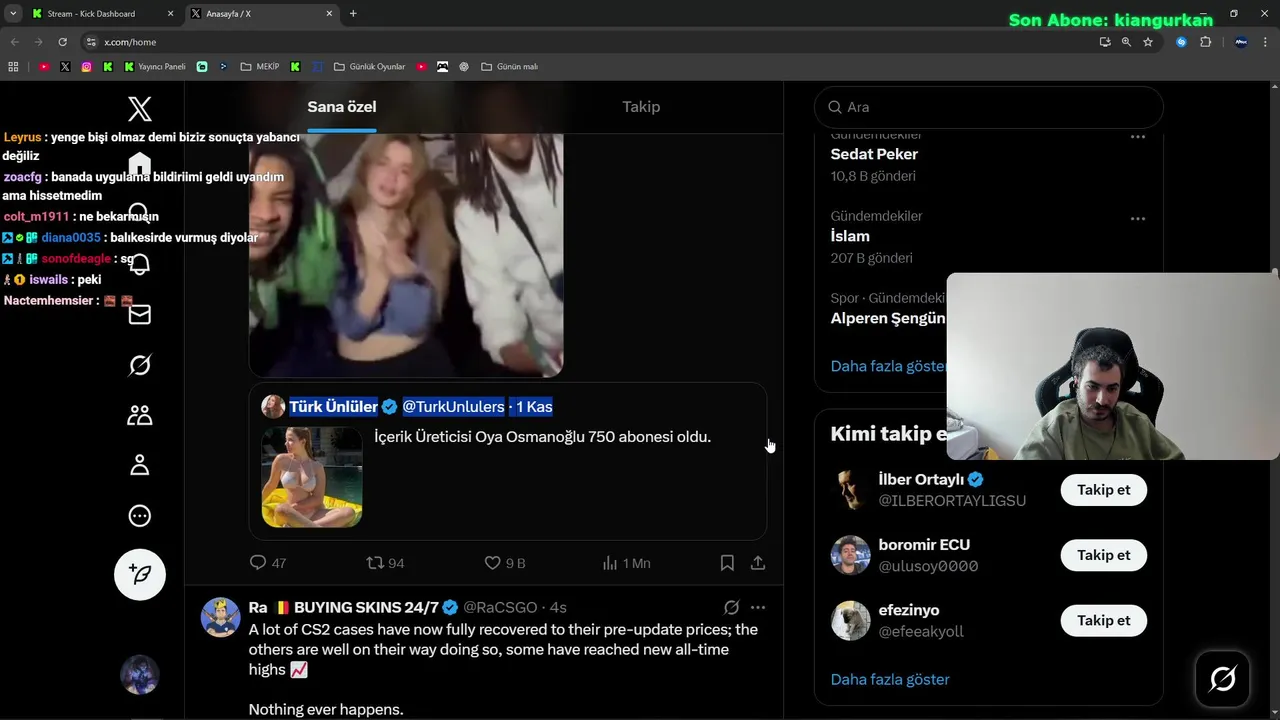Open a new browser tab
Image resolution: width=1280 pixels, height=720 pixels.
pos(353,14)
